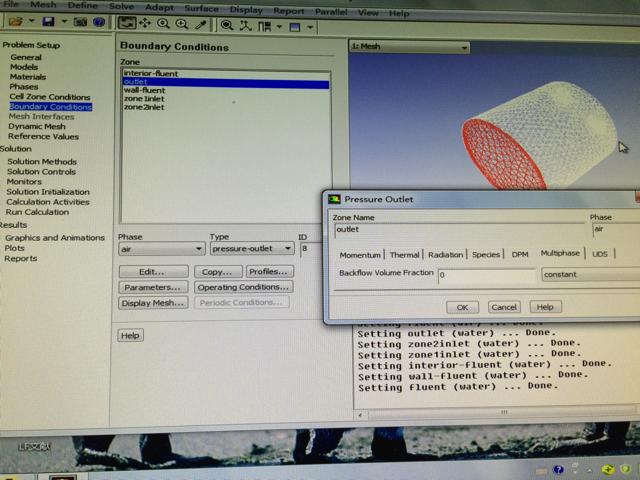
Task: Select Materials in navigation tree
Action: tap(28, 77)
